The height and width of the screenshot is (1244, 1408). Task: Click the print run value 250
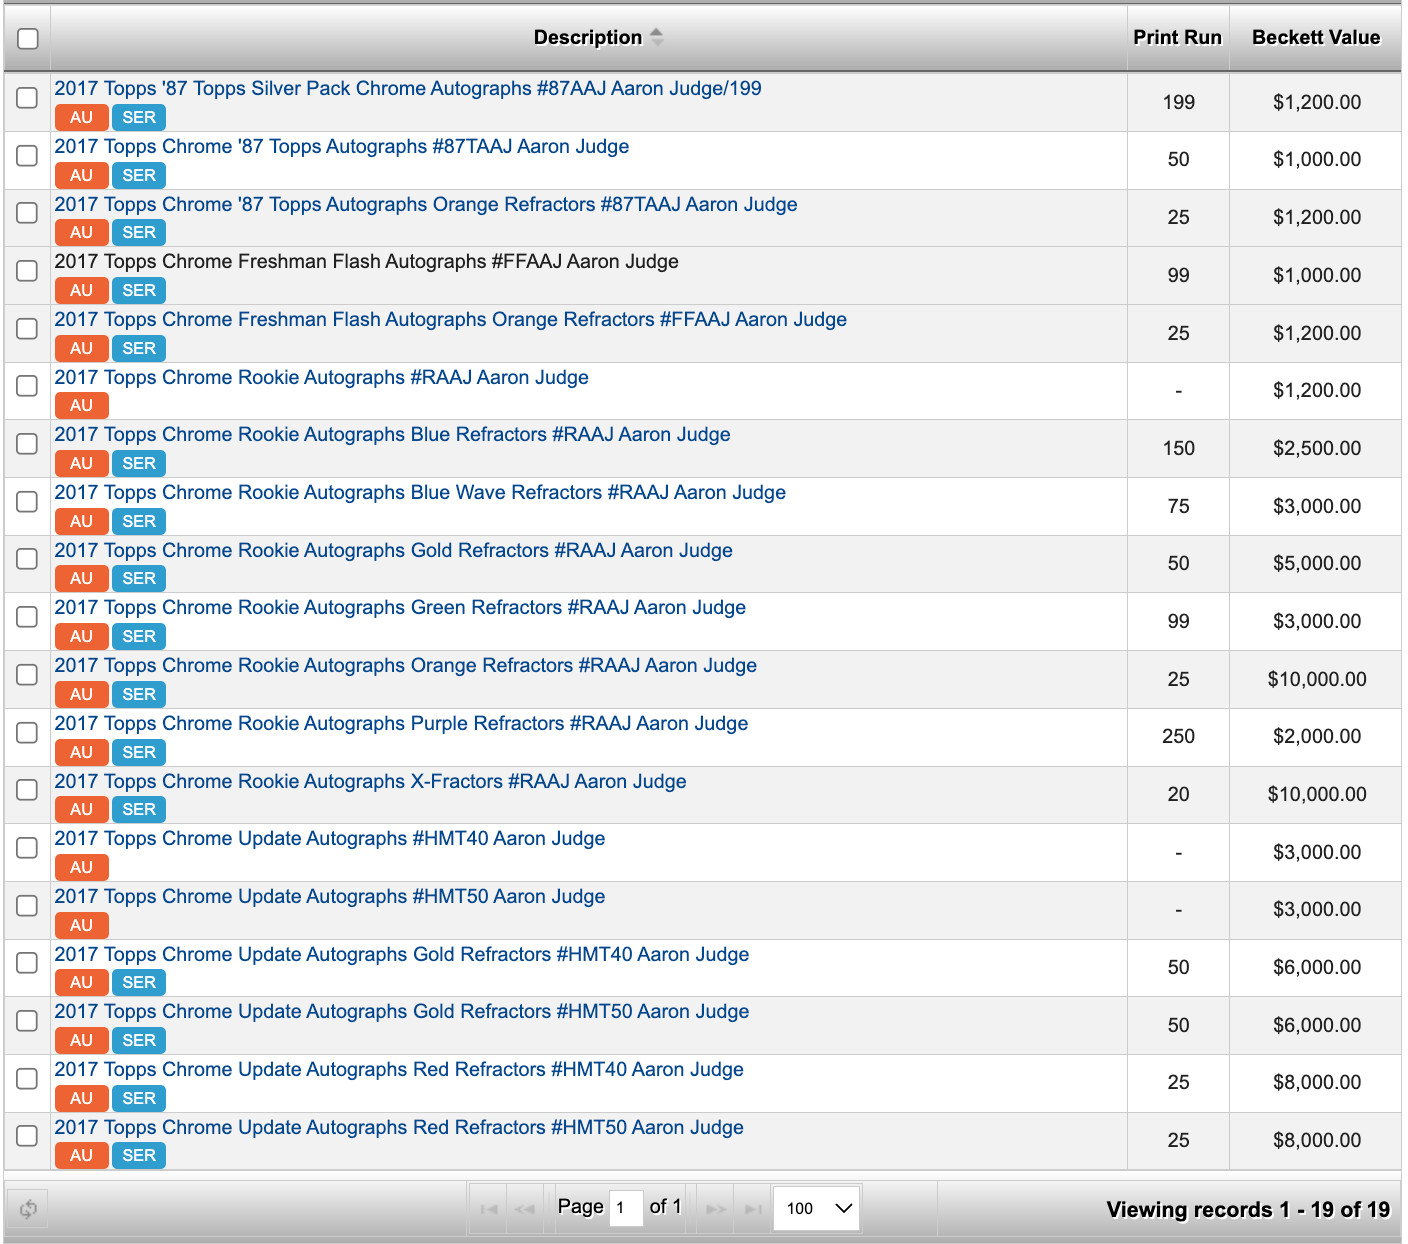(1179, 736)
